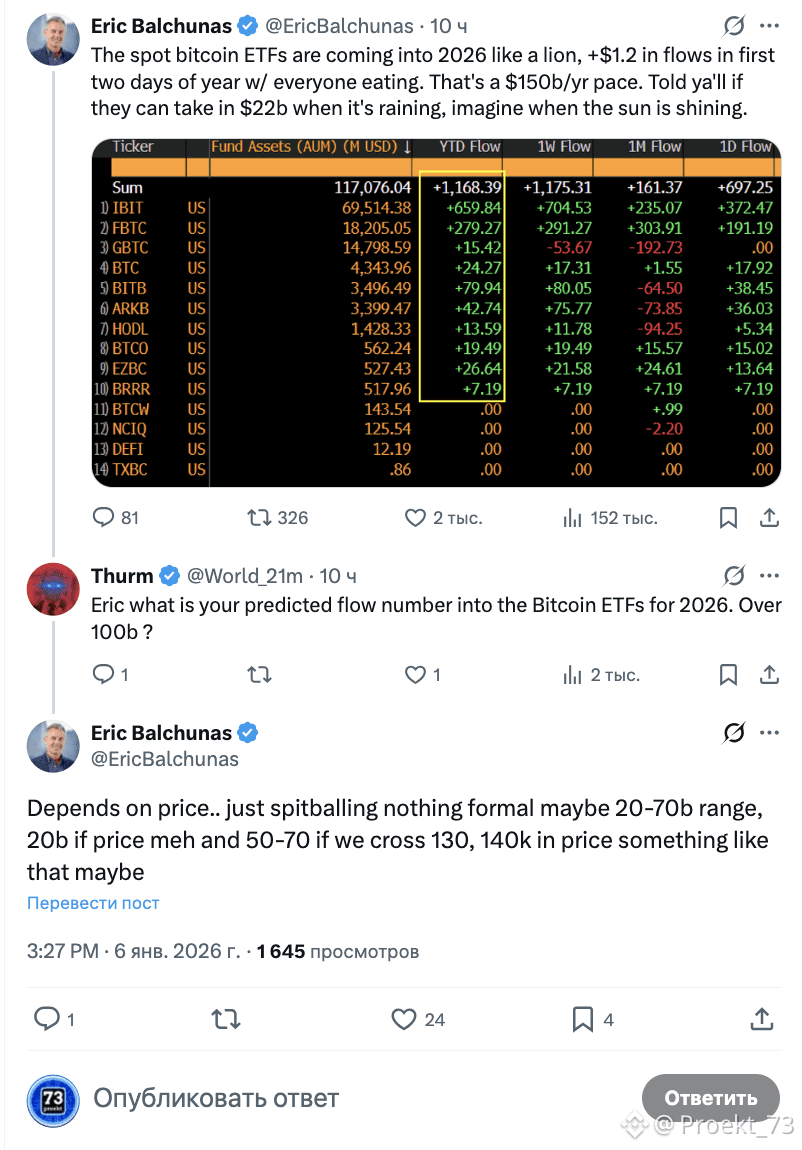Bookmark the main post with 4 bookmarks
The width and height of the screenshot is (802, 1150).
(x=582, y=1019)
